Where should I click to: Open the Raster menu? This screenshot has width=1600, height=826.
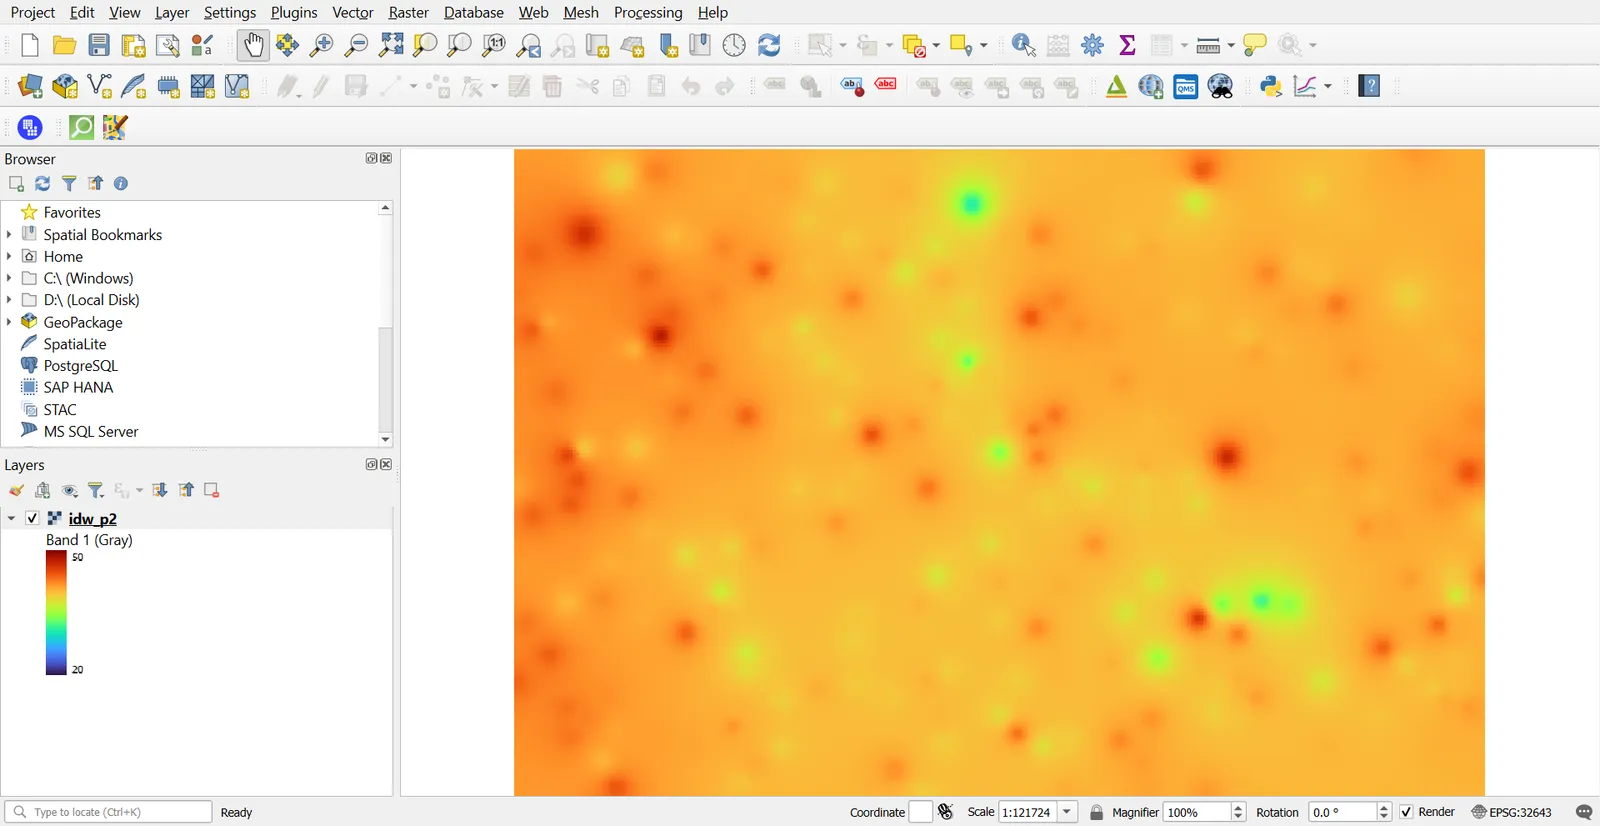(408, 12)
